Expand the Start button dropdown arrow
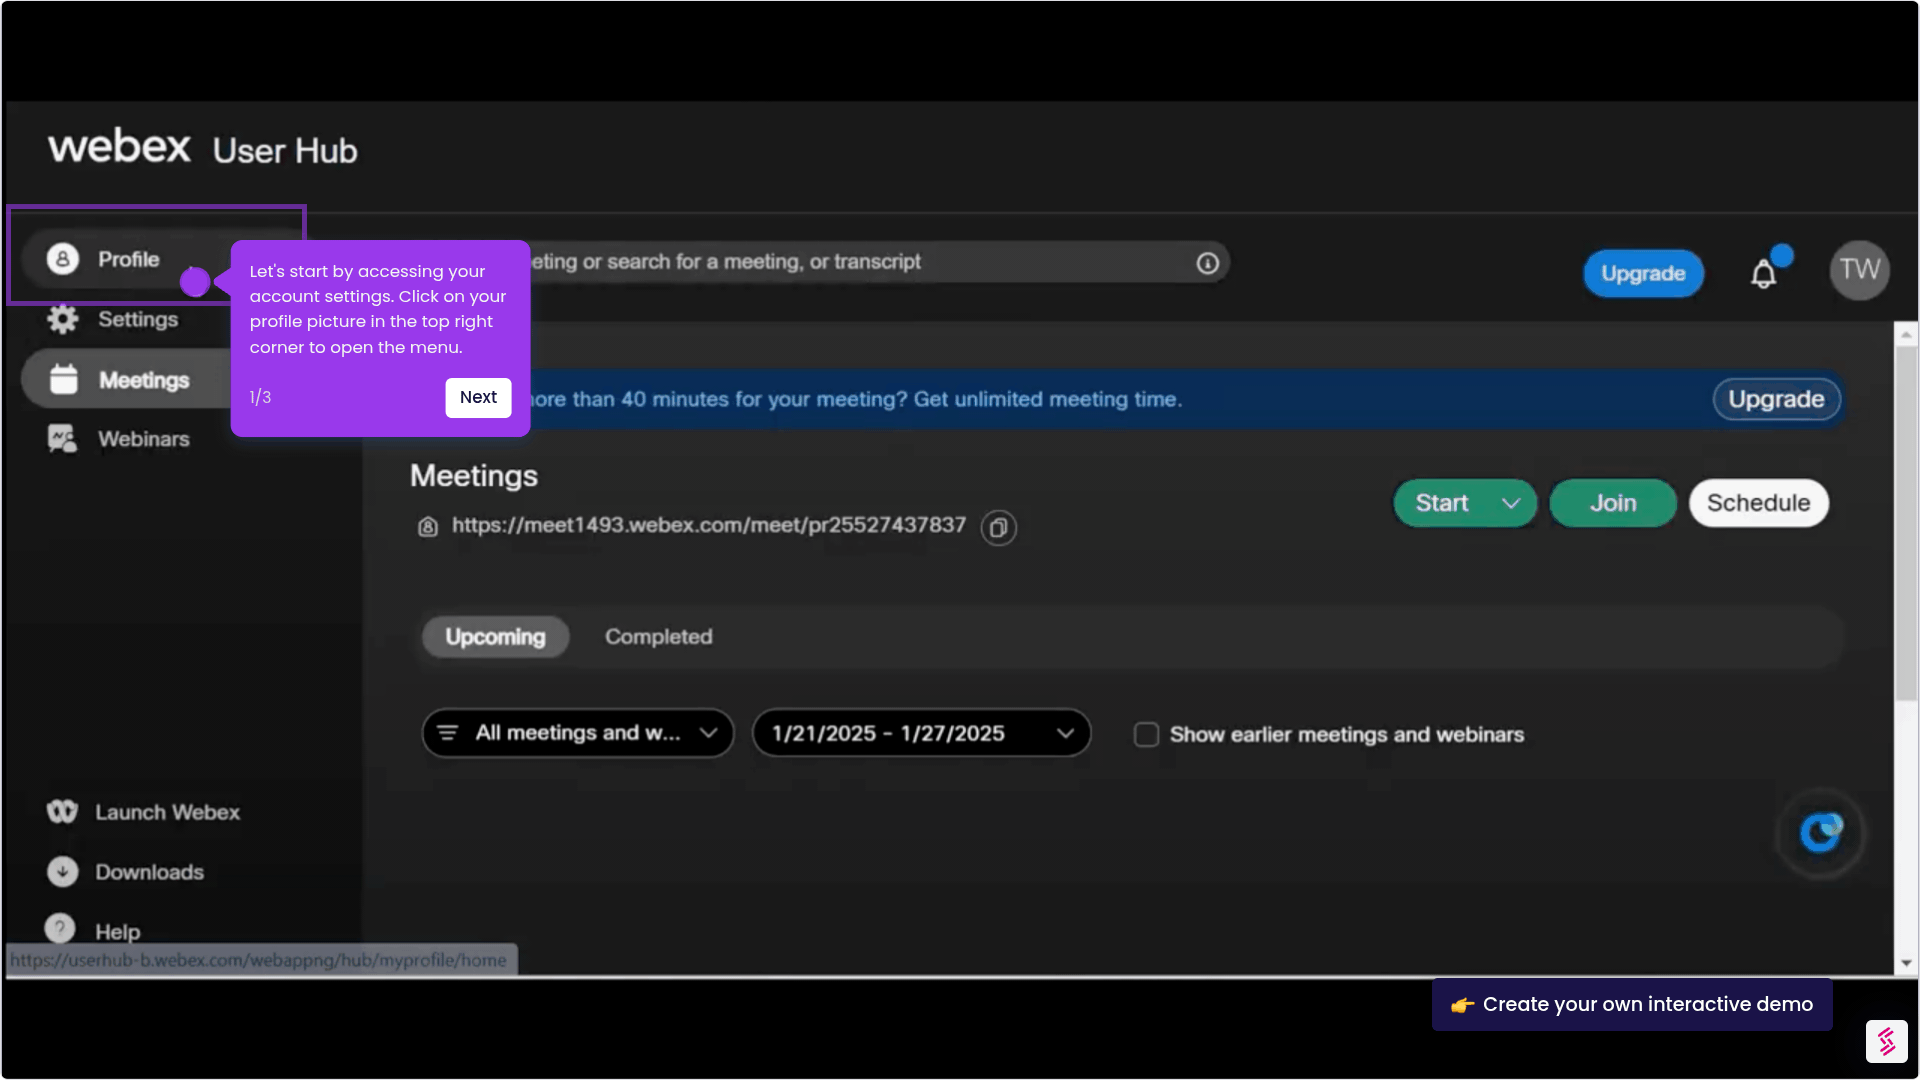The width and height of the screenshot is (1920, 1080). tap(1511, 503)
